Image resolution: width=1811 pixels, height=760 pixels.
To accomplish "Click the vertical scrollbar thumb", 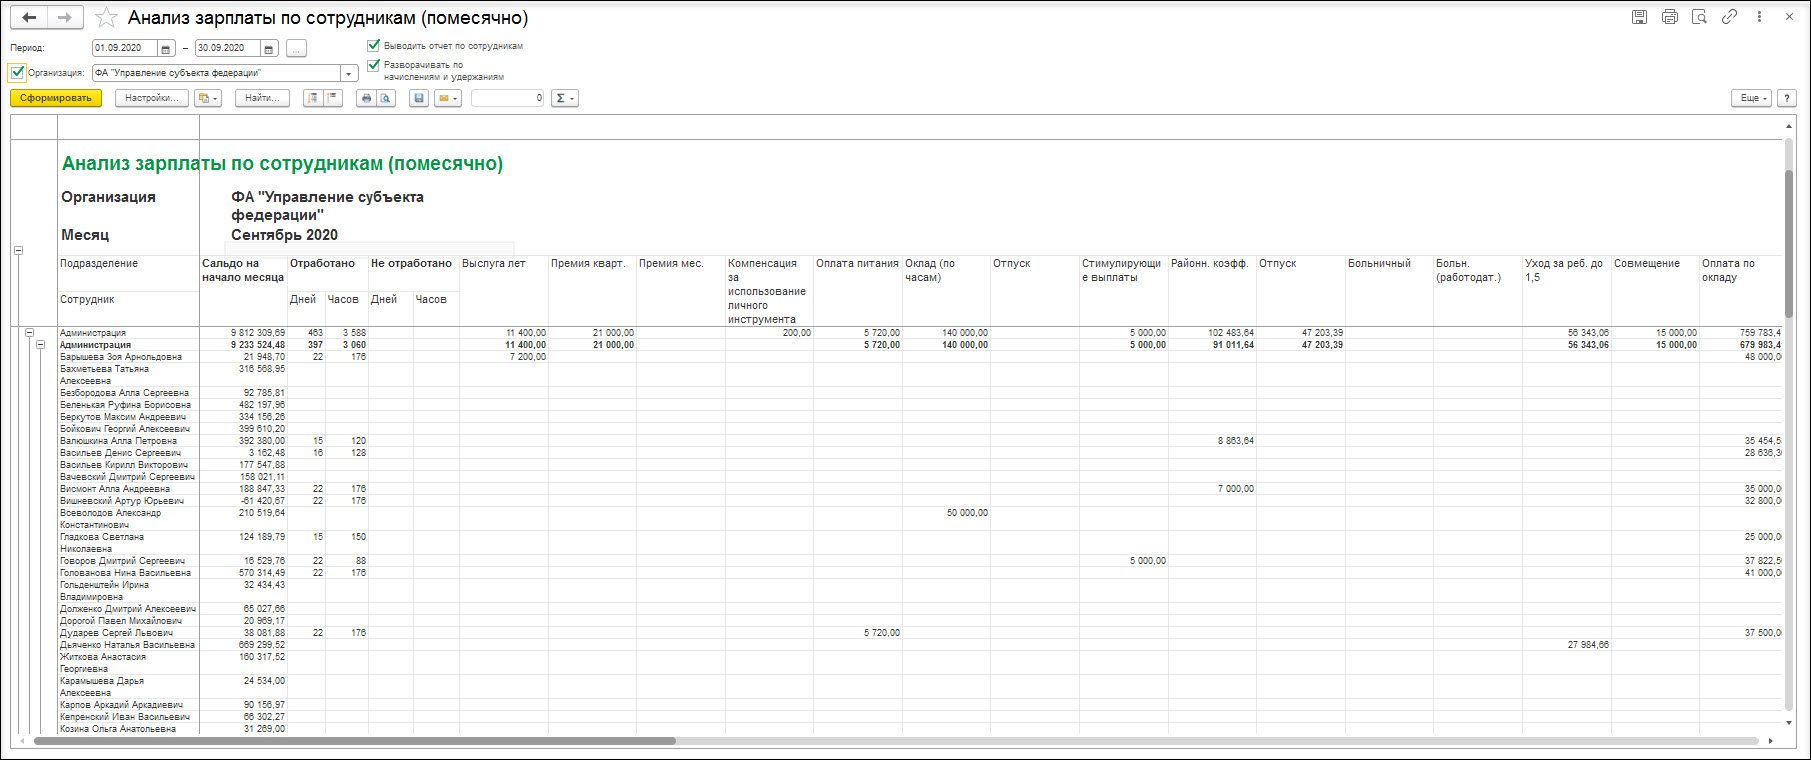I will pos(1789,245).
